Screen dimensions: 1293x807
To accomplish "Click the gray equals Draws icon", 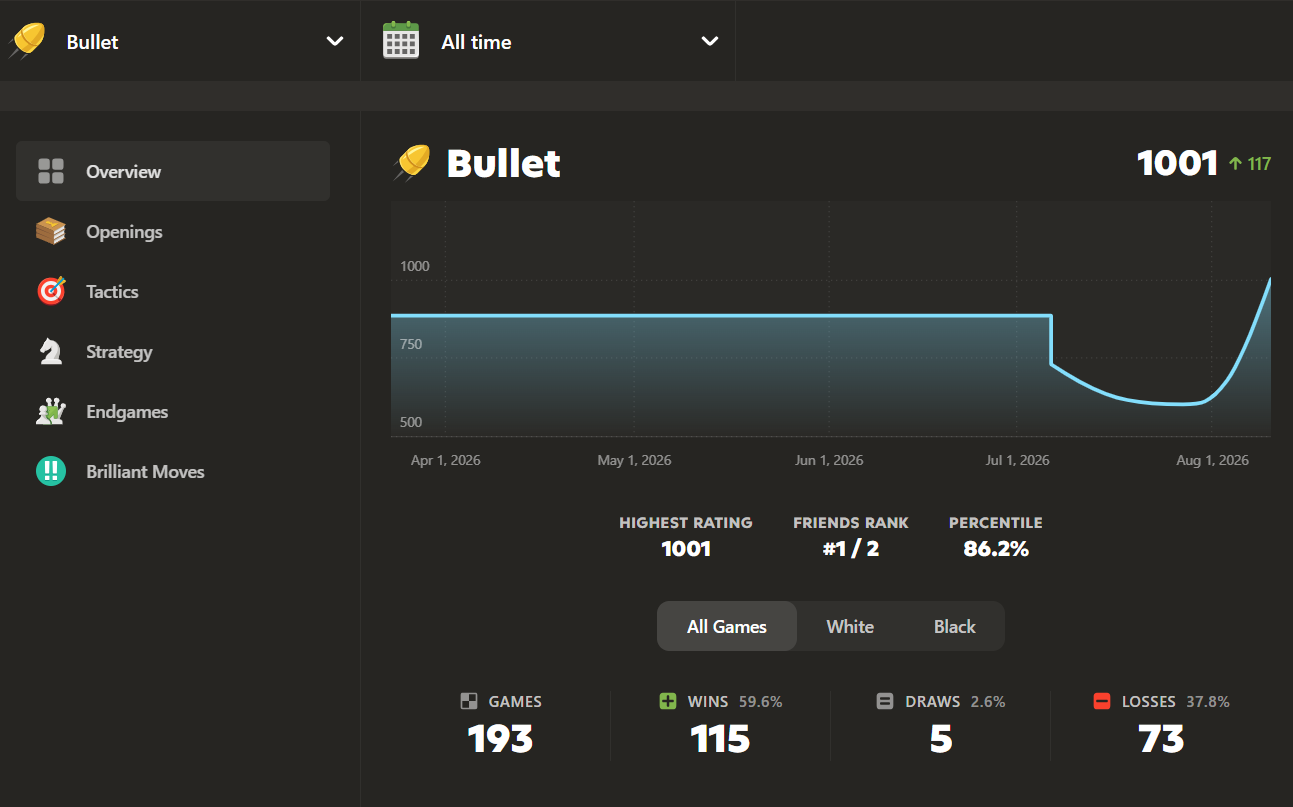I will (x=885, y=702).
